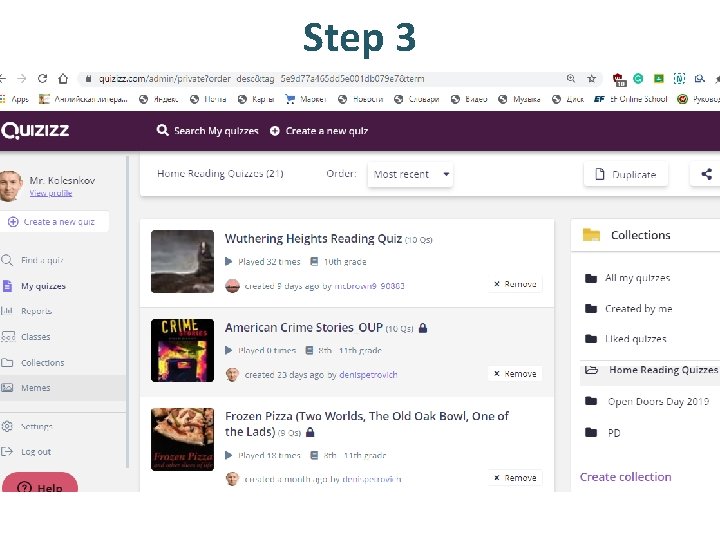Click the browser forward arrow
720x540 pixels.
pos(22,79)
